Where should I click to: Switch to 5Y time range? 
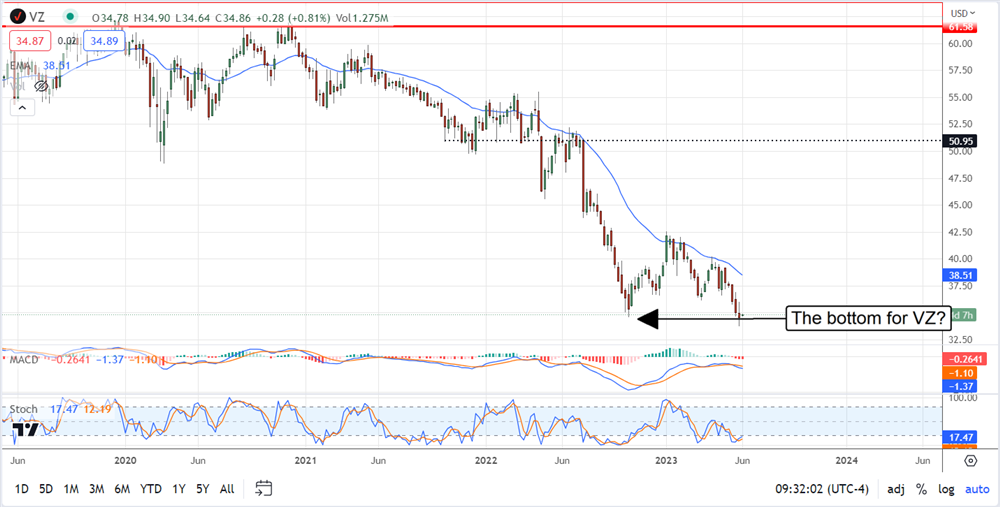coord(203,489)
